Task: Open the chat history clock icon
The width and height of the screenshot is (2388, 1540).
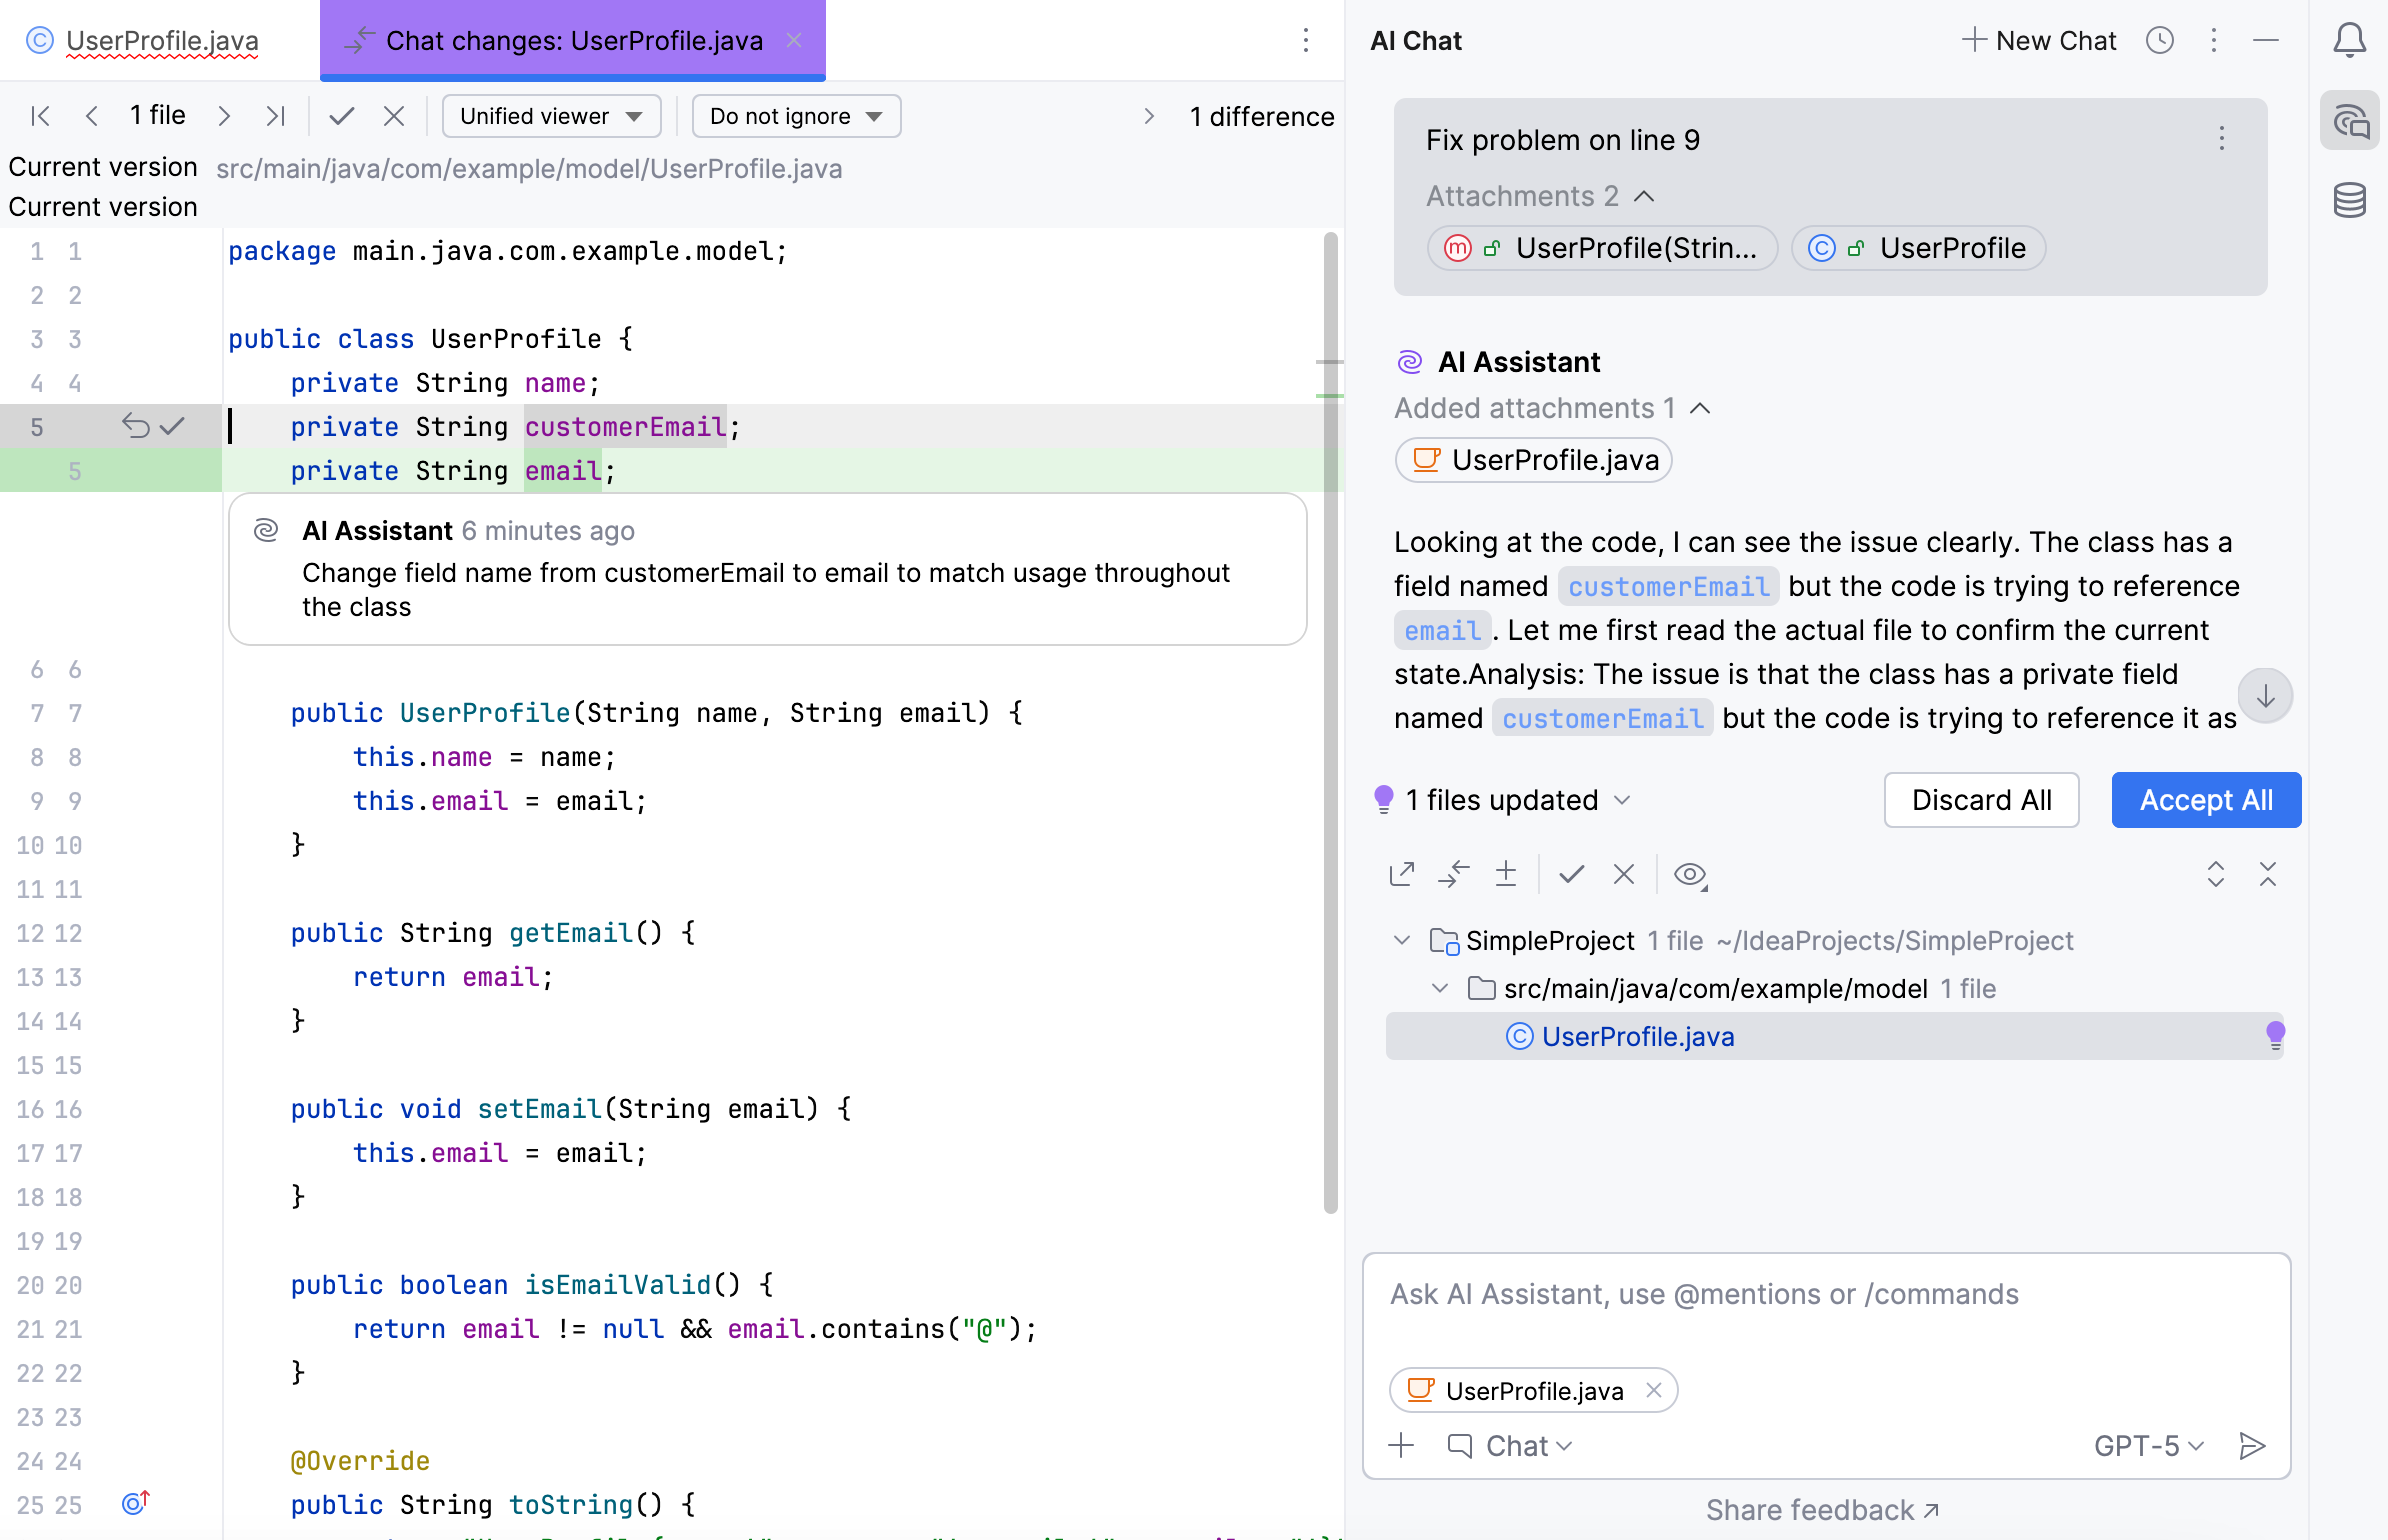Action: [x=2160, y=40]
